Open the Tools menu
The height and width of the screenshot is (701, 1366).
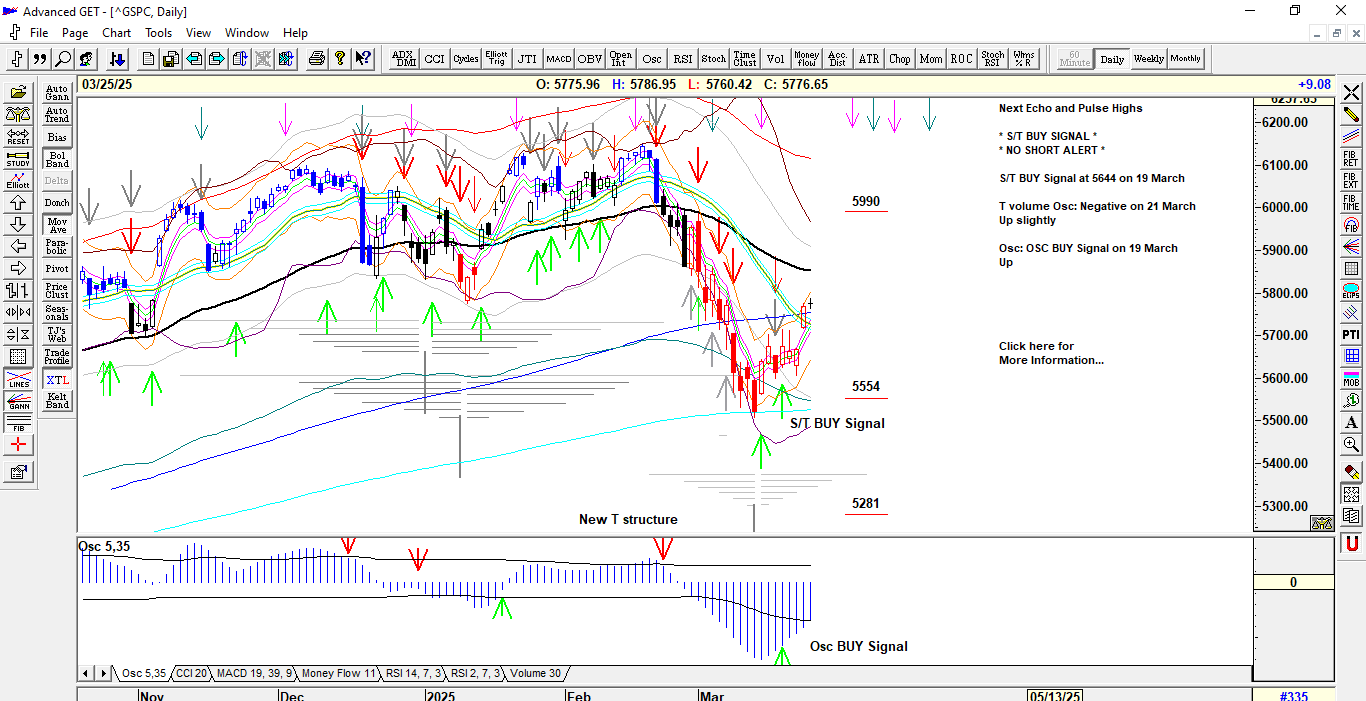coord(158,33)
